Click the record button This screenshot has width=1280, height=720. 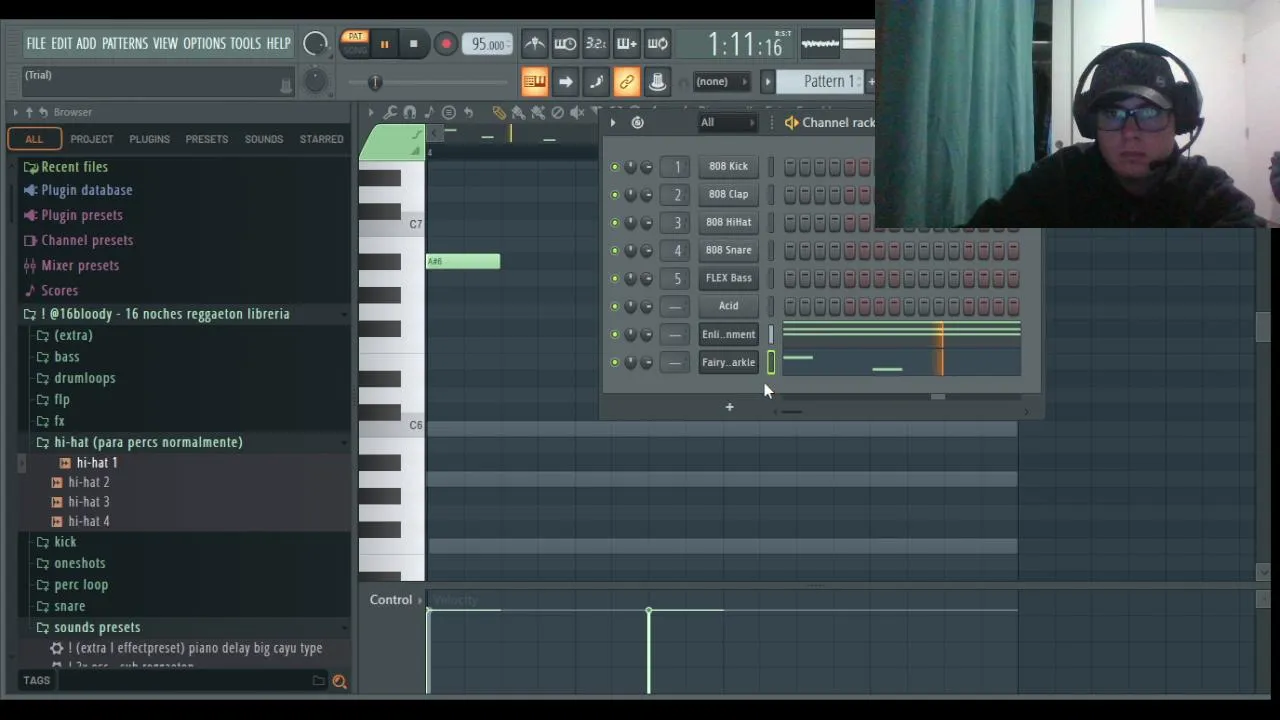pyautogui.click(x=446, y=44)
